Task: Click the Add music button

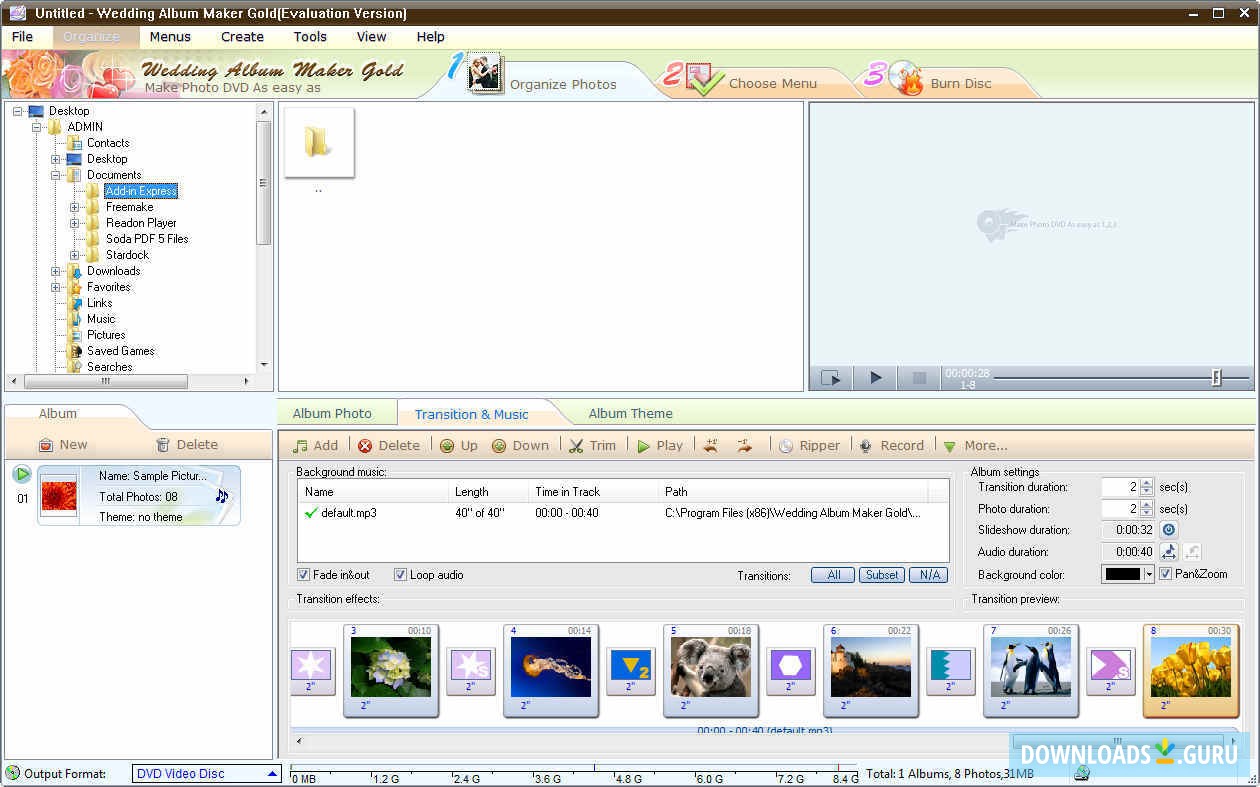Action: point(316,446)
